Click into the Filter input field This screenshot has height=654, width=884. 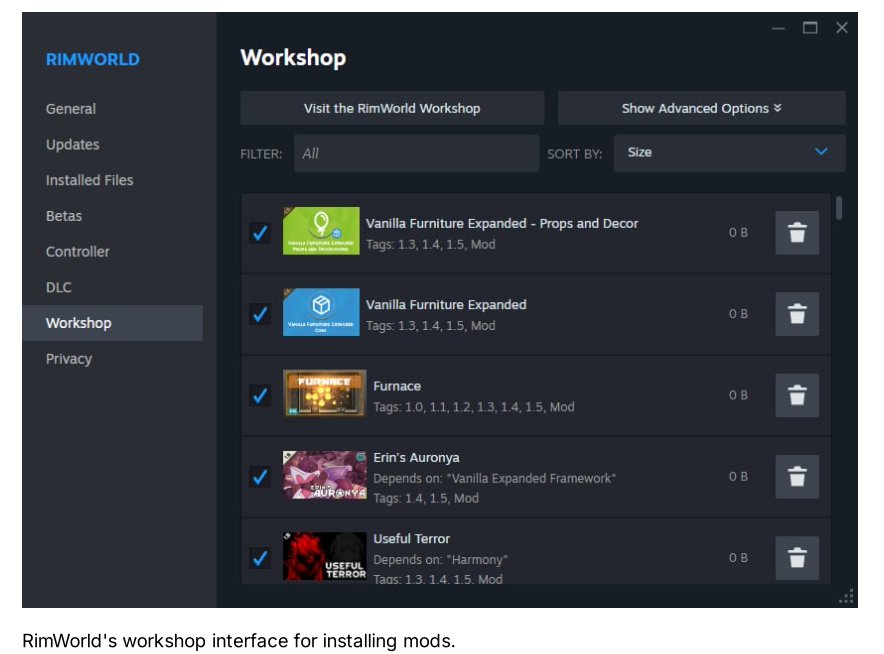click(416, 153)
